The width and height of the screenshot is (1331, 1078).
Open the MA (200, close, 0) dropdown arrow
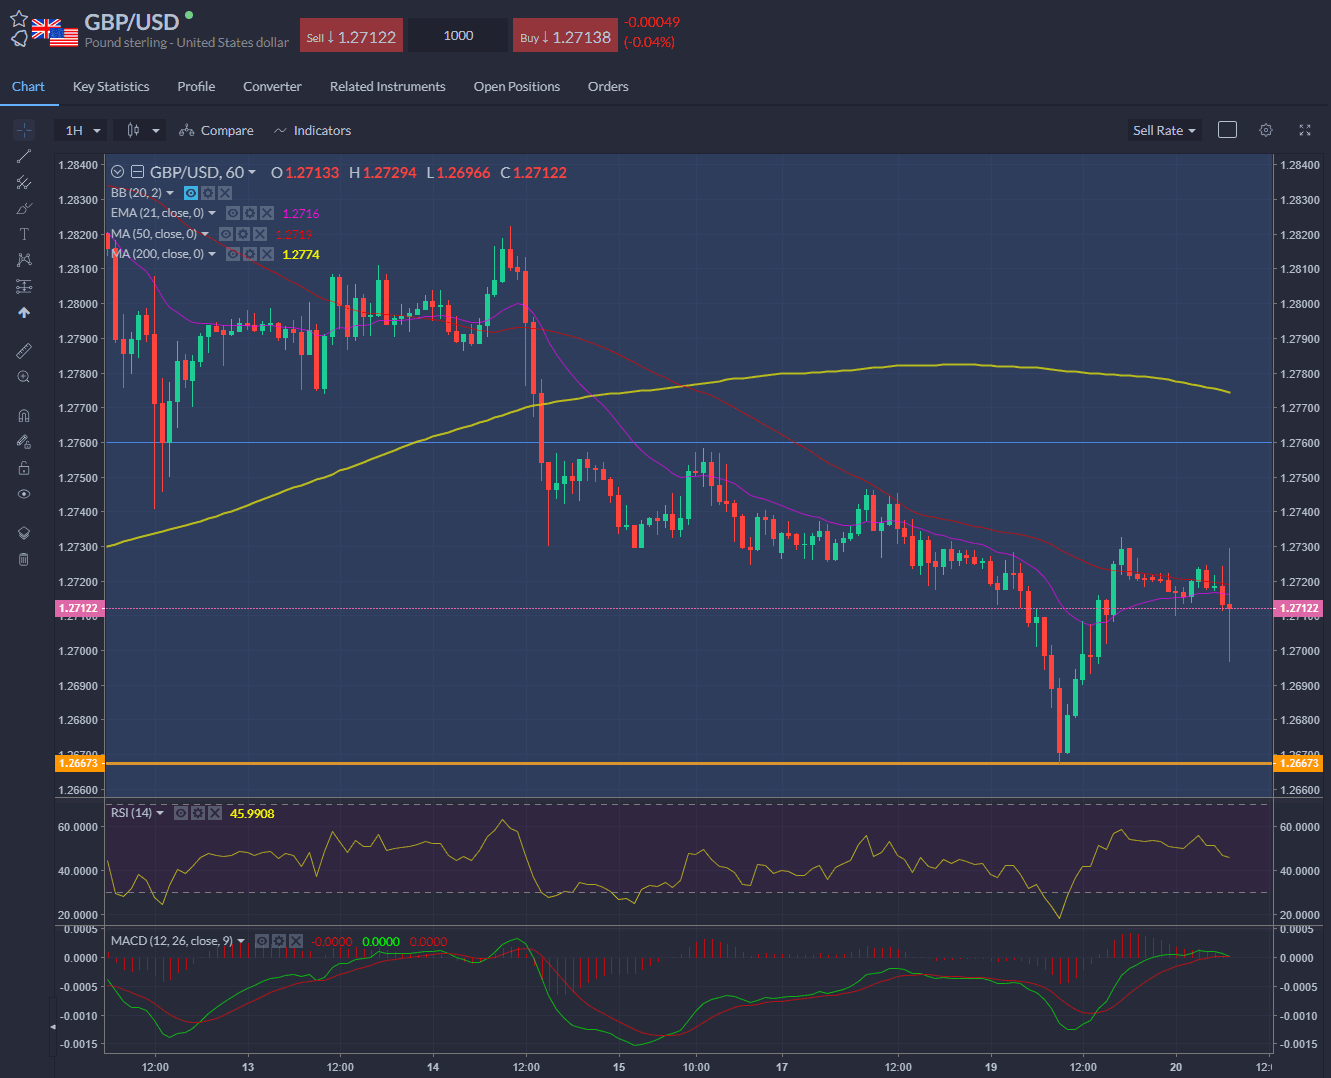212,254
